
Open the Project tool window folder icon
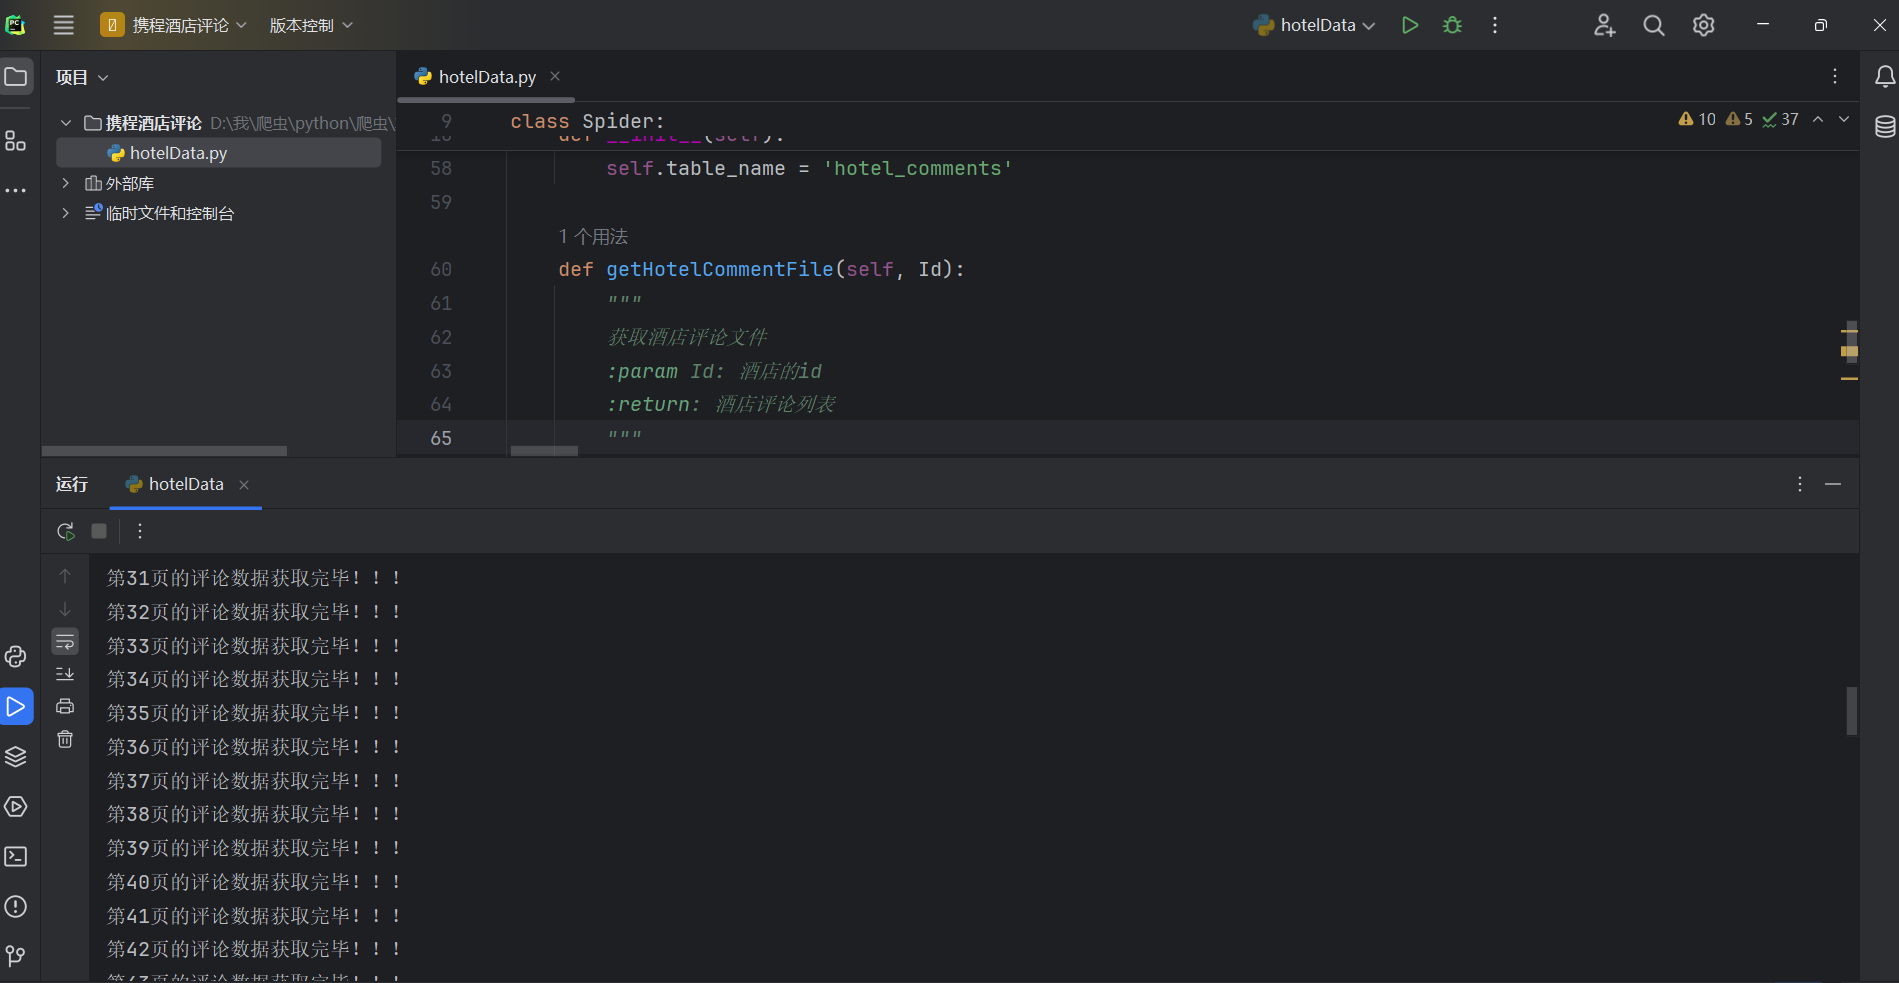click(x=16, y=77)
